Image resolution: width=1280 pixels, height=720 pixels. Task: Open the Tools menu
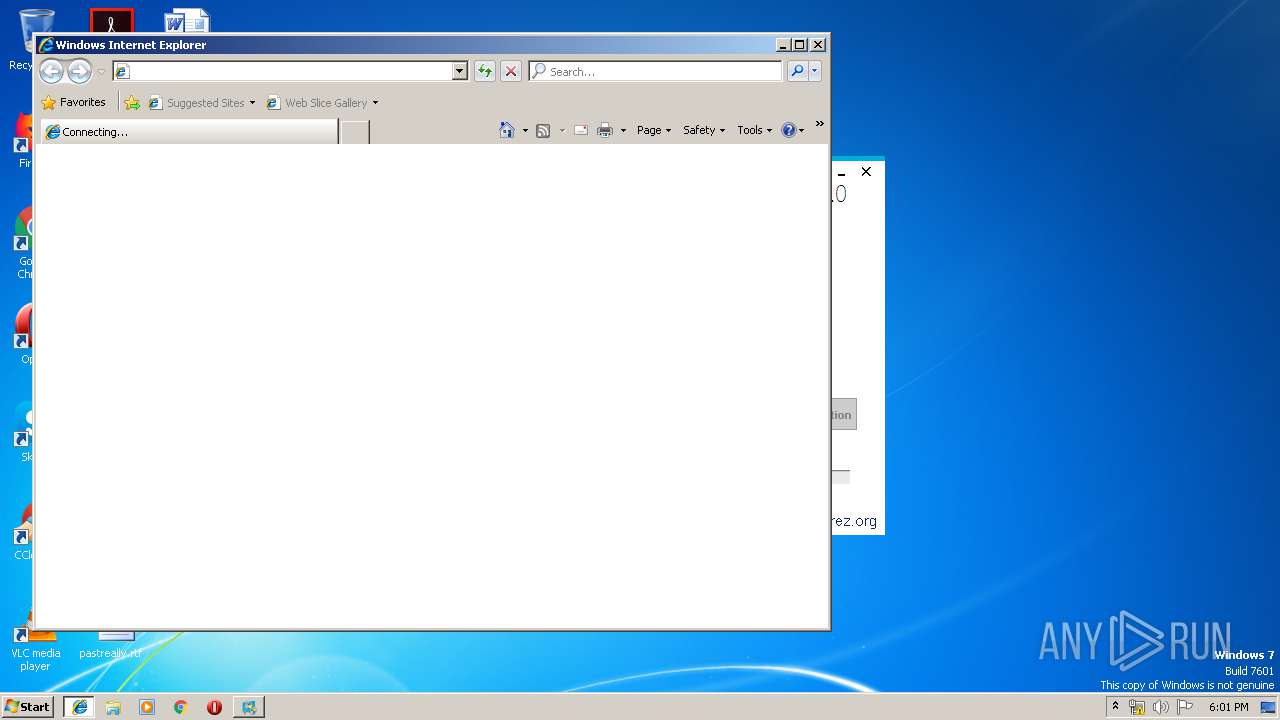click(755, 130)
